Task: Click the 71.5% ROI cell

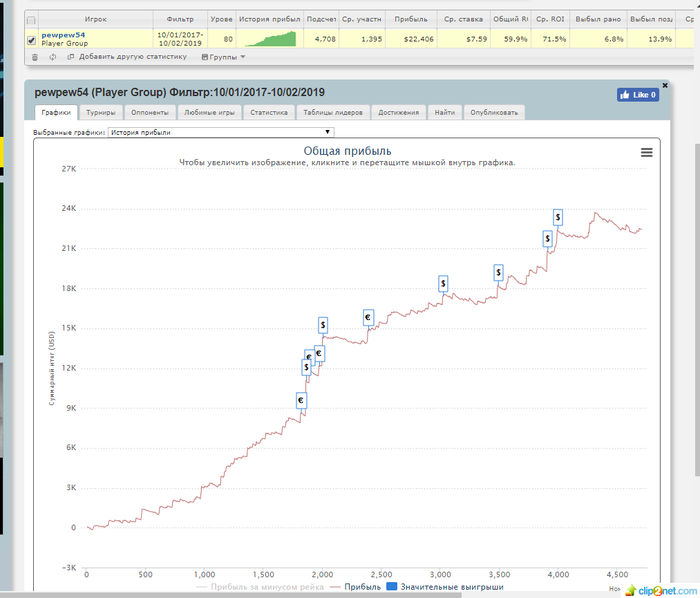Action: tap(550, 39)
